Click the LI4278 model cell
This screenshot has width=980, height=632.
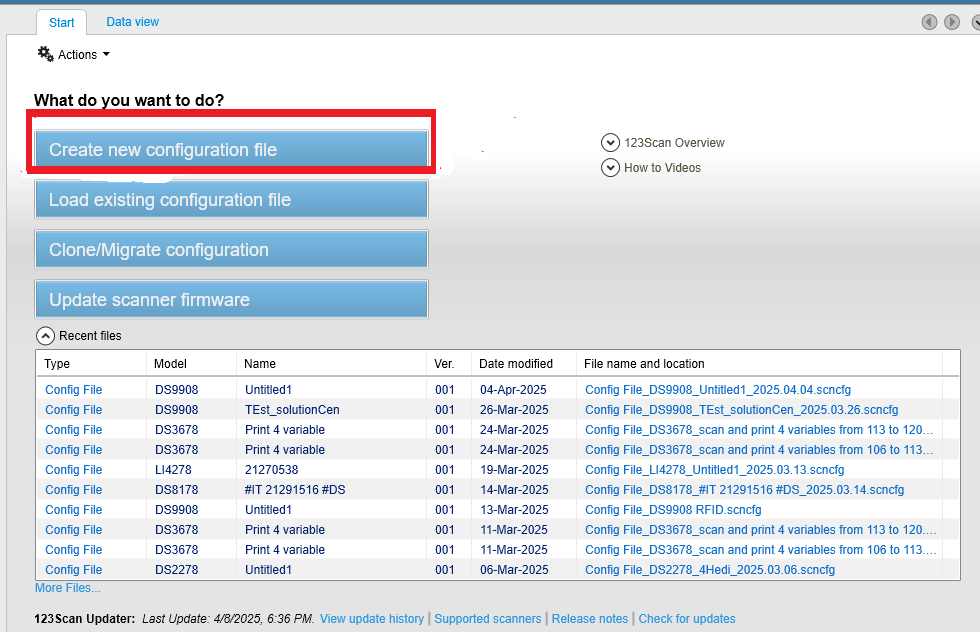coord(173,469)
